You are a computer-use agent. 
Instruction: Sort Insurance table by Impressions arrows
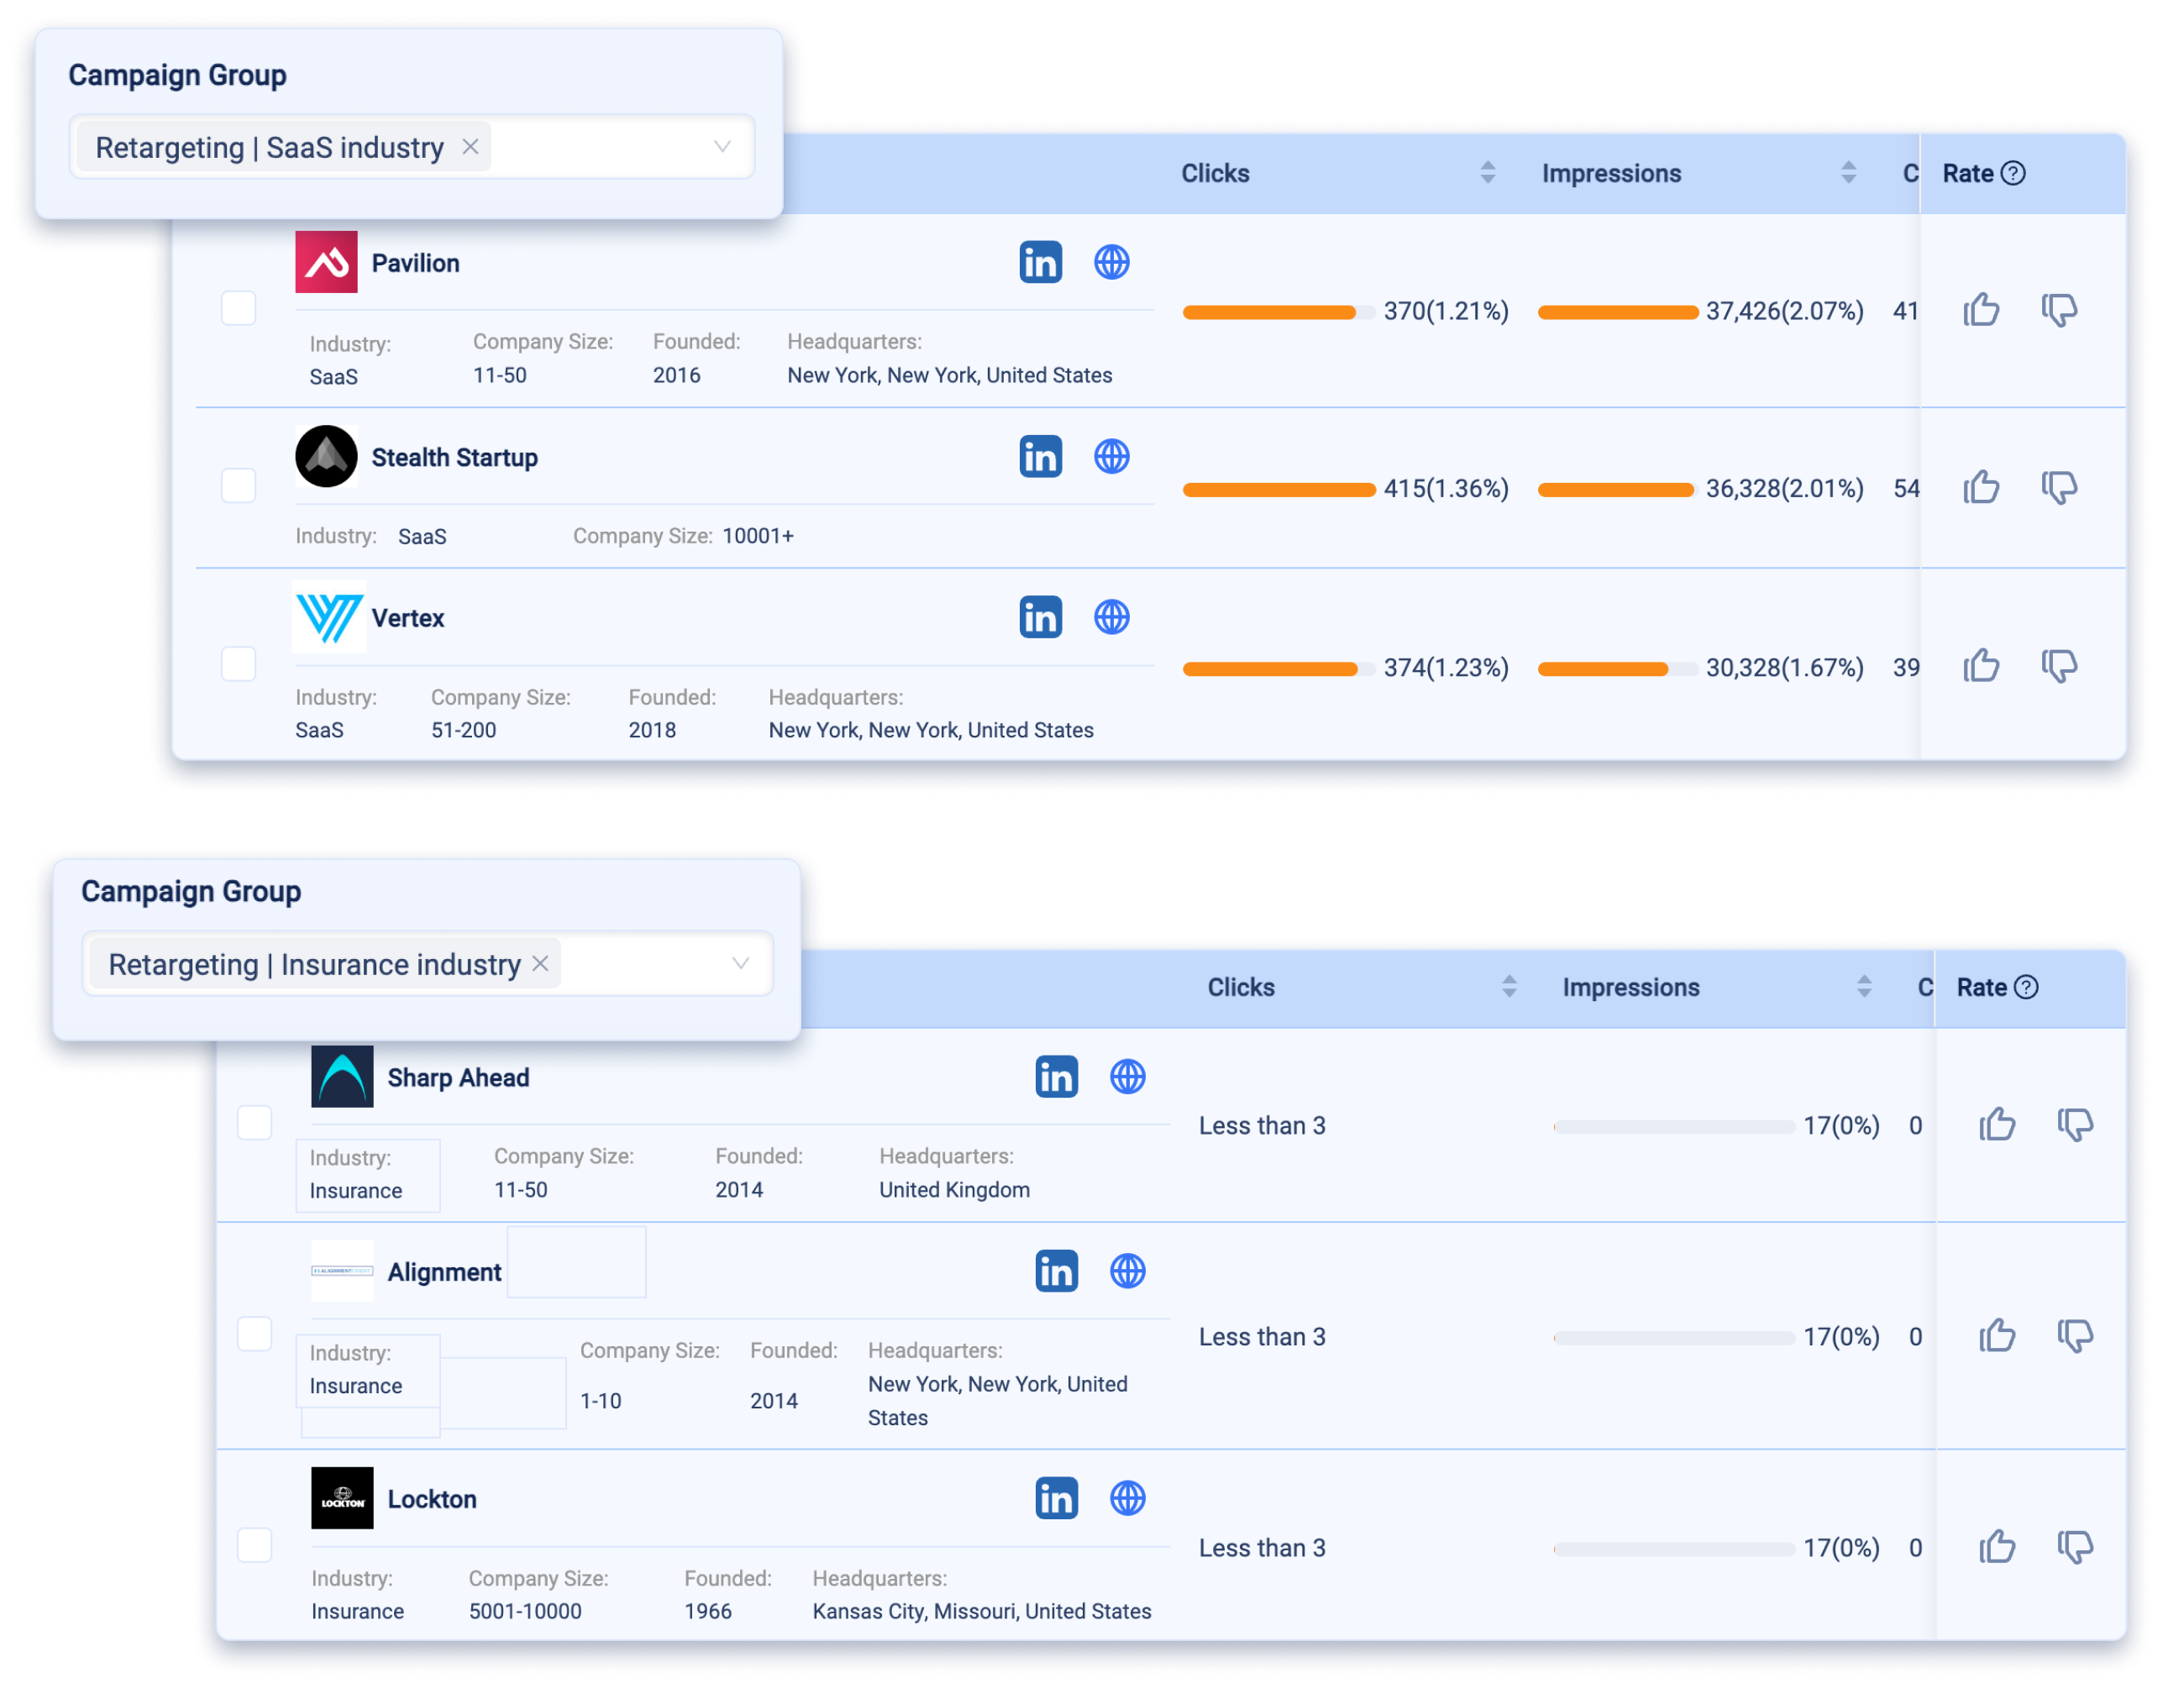tap(1864, 987)
